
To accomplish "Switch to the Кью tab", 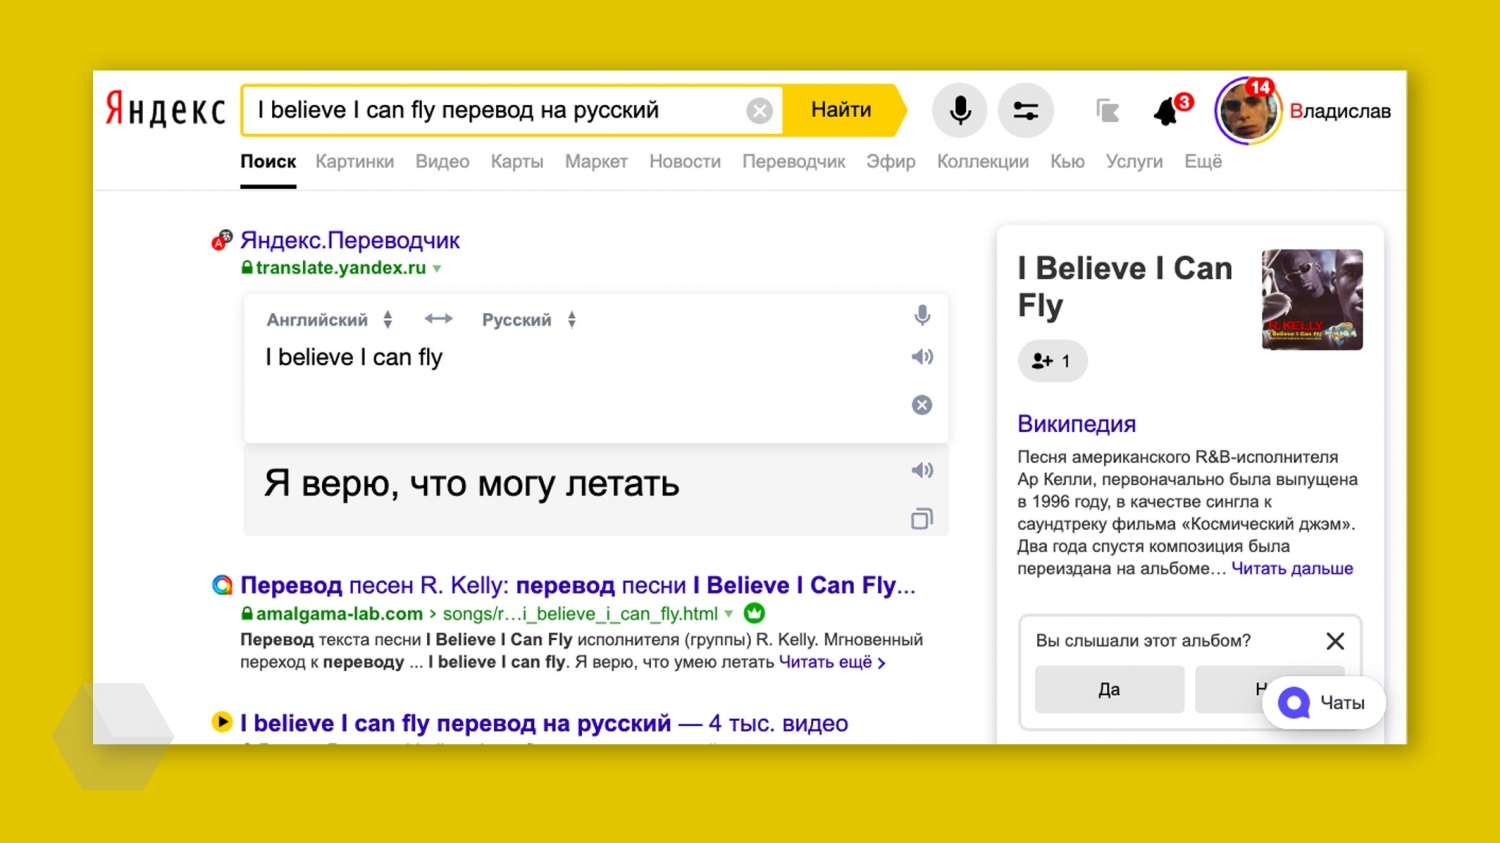I will point(1067,162).
